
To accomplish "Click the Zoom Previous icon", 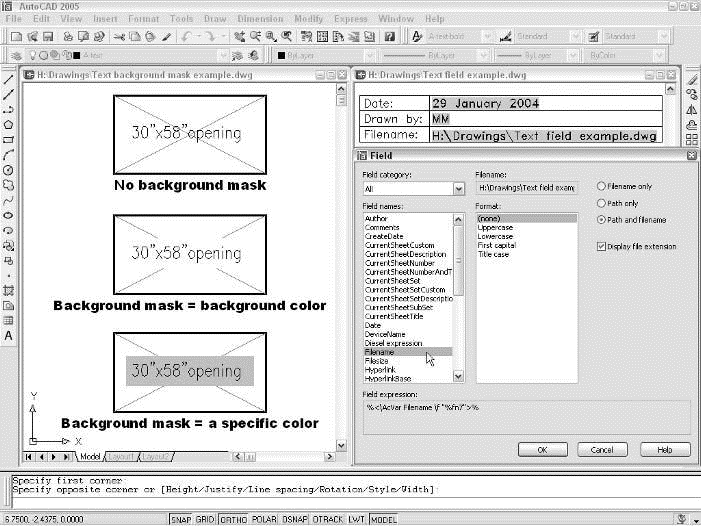I will point(287,37).
